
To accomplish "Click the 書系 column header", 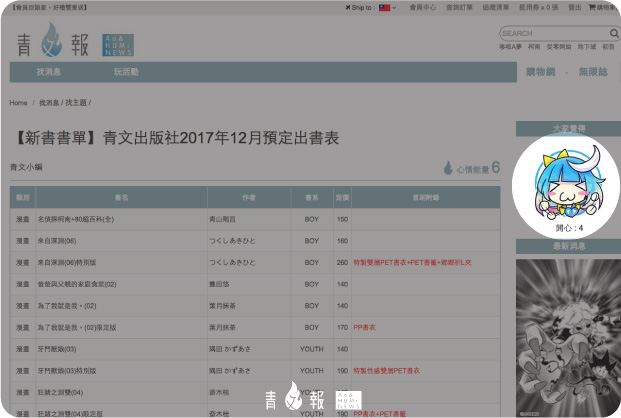I will click(312, 197).
